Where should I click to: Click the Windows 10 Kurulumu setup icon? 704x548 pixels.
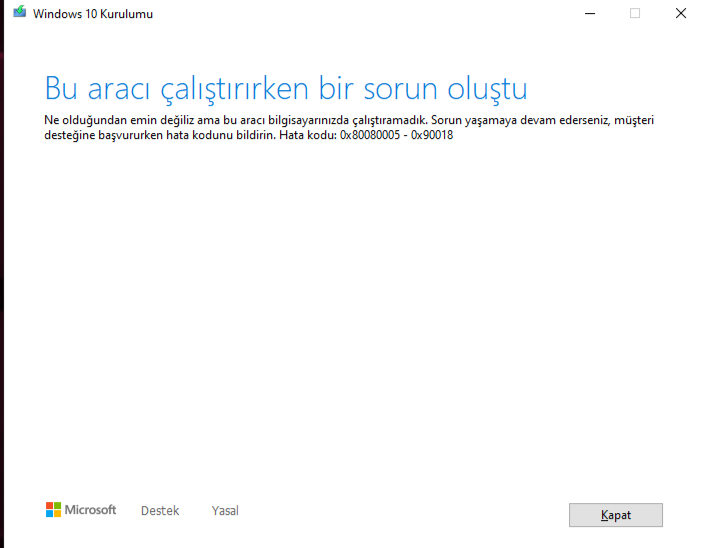point(19,12)
